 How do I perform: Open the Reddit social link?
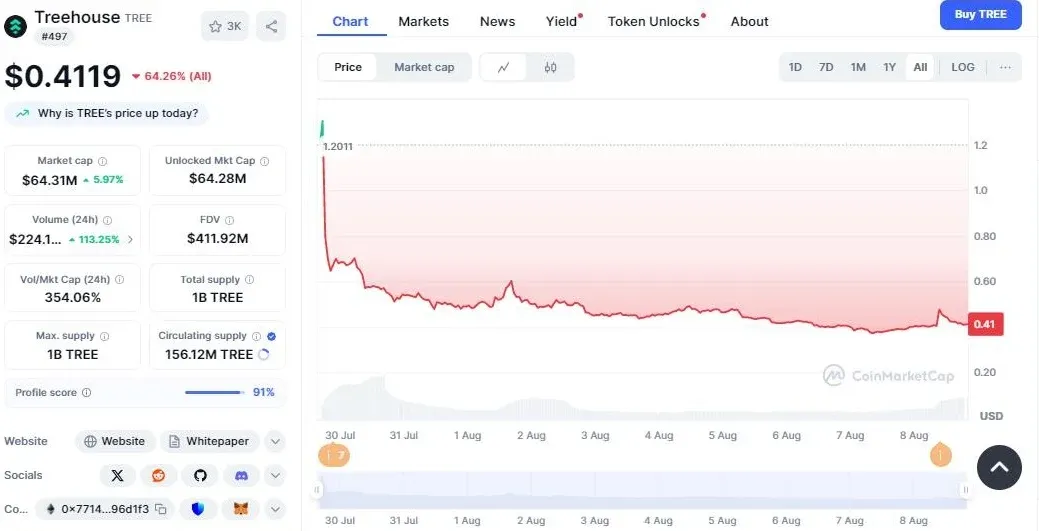tap(158, 475)
